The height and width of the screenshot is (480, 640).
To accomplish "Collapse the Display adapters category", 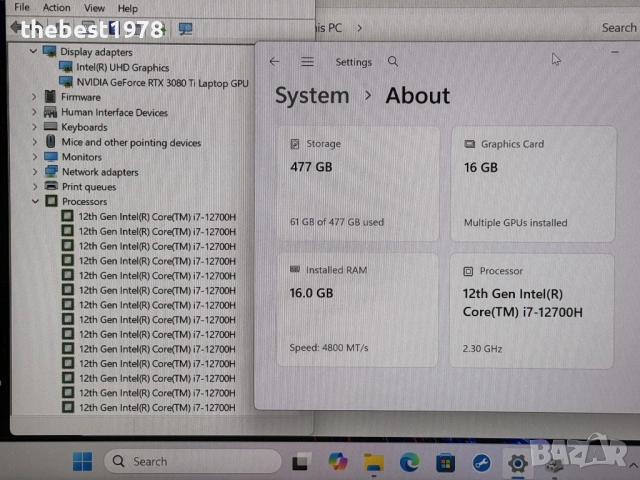I will pyautogui.click(x=34, y=51).
